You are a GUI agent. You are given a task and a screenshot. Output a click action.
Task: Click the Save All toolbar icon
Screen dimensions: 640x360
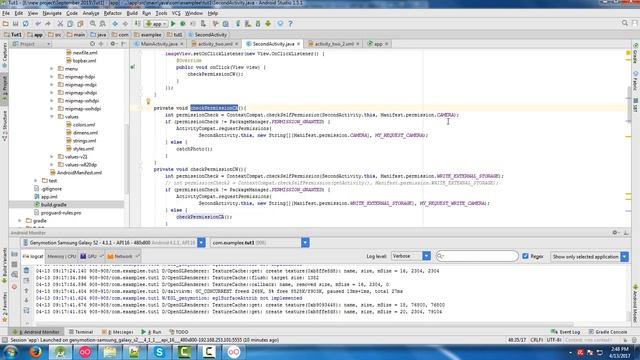[x=16, y=24]
